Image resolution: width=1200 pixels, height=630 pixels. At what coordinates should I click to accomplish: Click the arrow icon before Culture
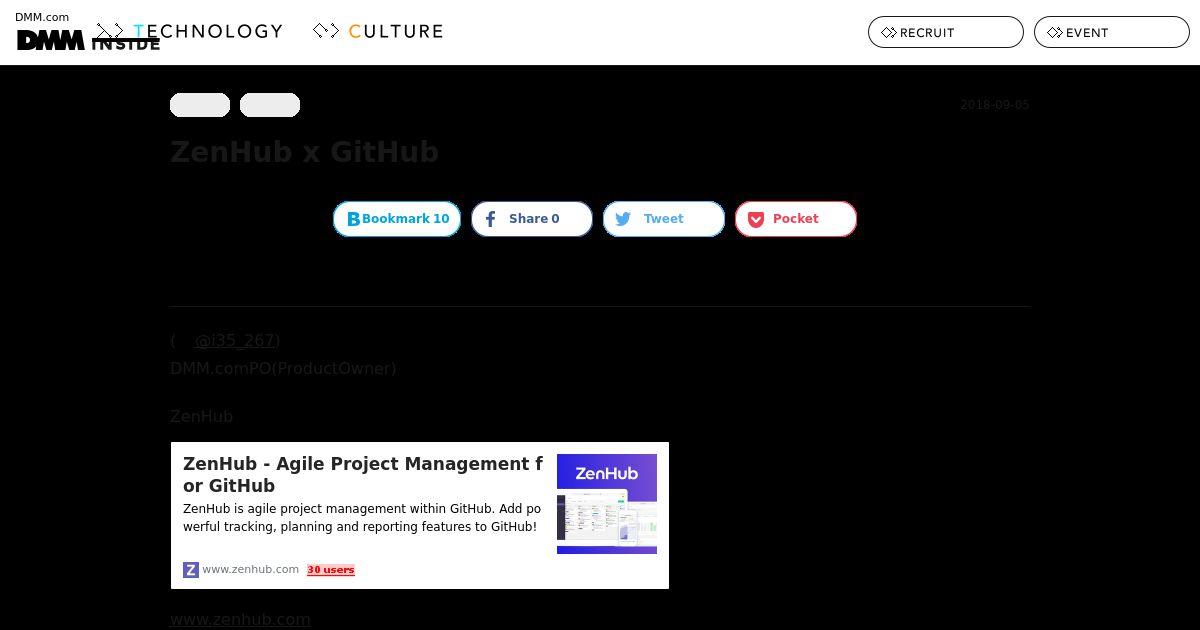[326, 31]
